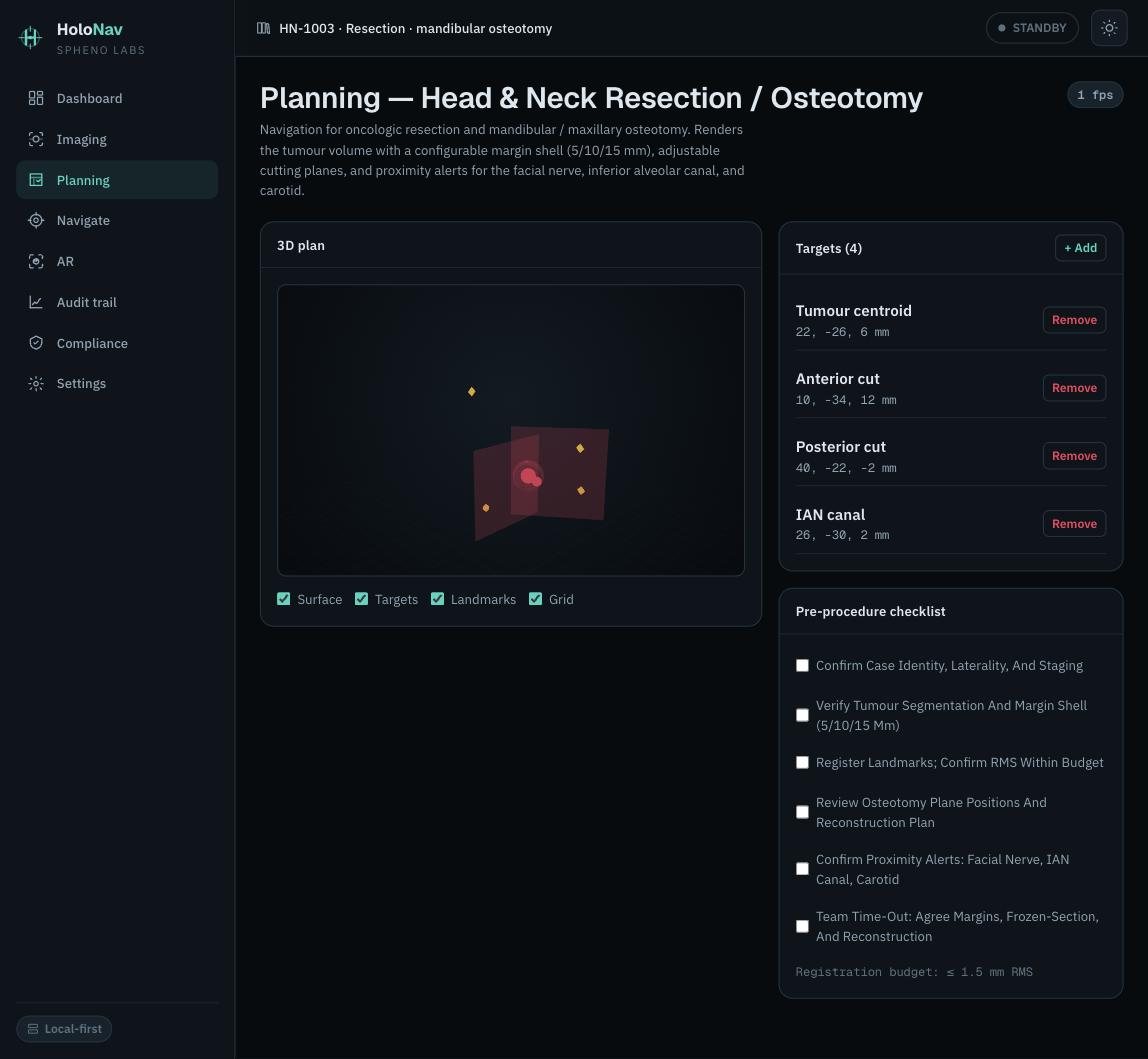Check Register Landmarks; Confirm RMS Within Budget
The height and width of the screenshot is (1059, 1148).
point(802,762)
